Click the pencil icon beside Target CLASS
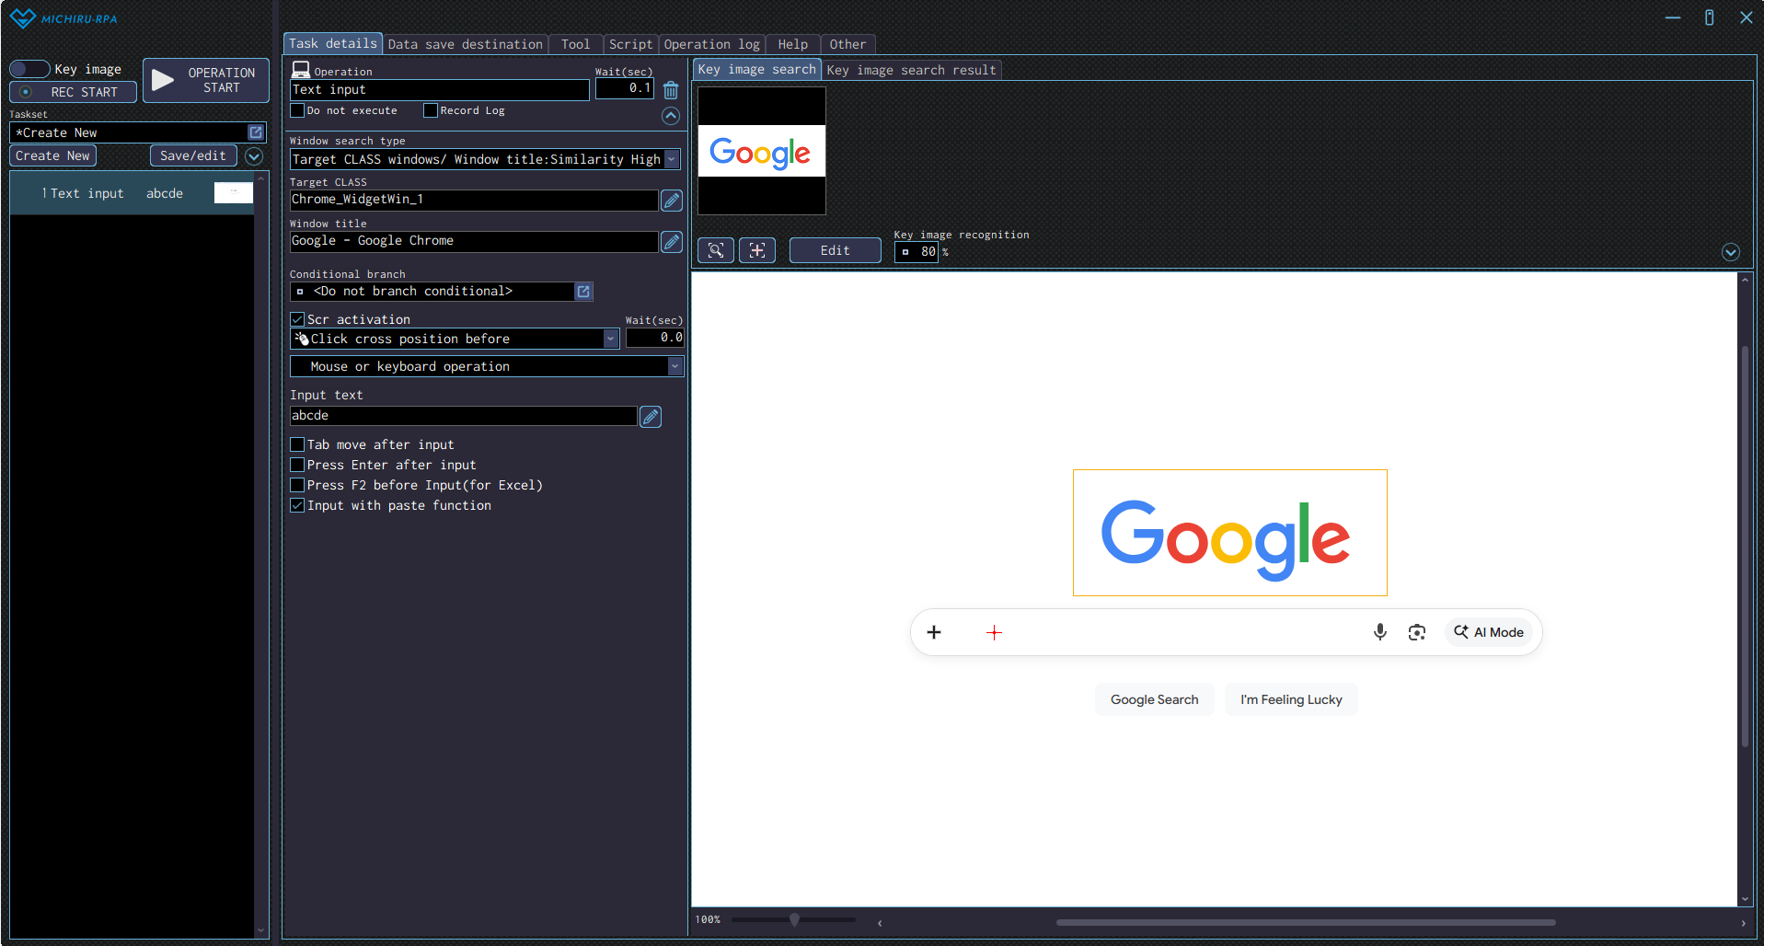1765x947 pixels. click(672, 200)
